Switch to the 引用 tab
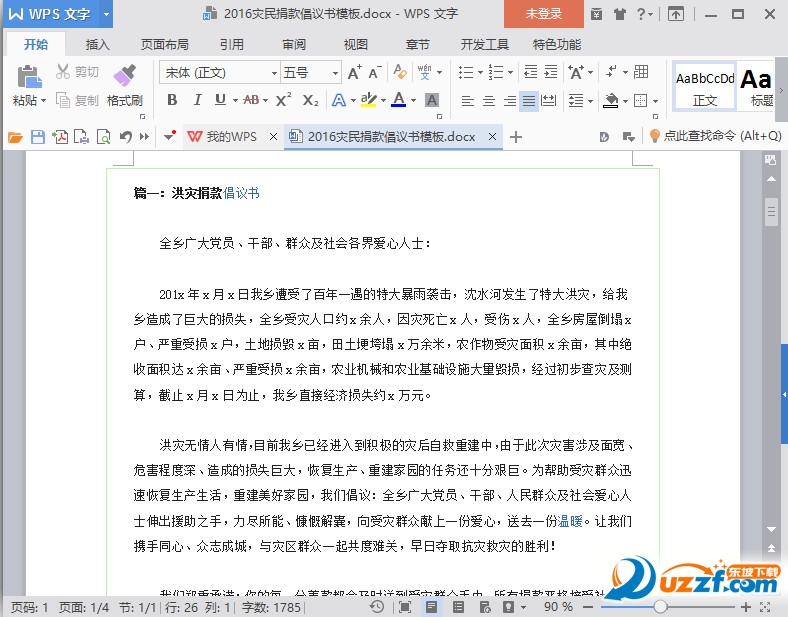The image size is (788, 617). tap(232, 45)
